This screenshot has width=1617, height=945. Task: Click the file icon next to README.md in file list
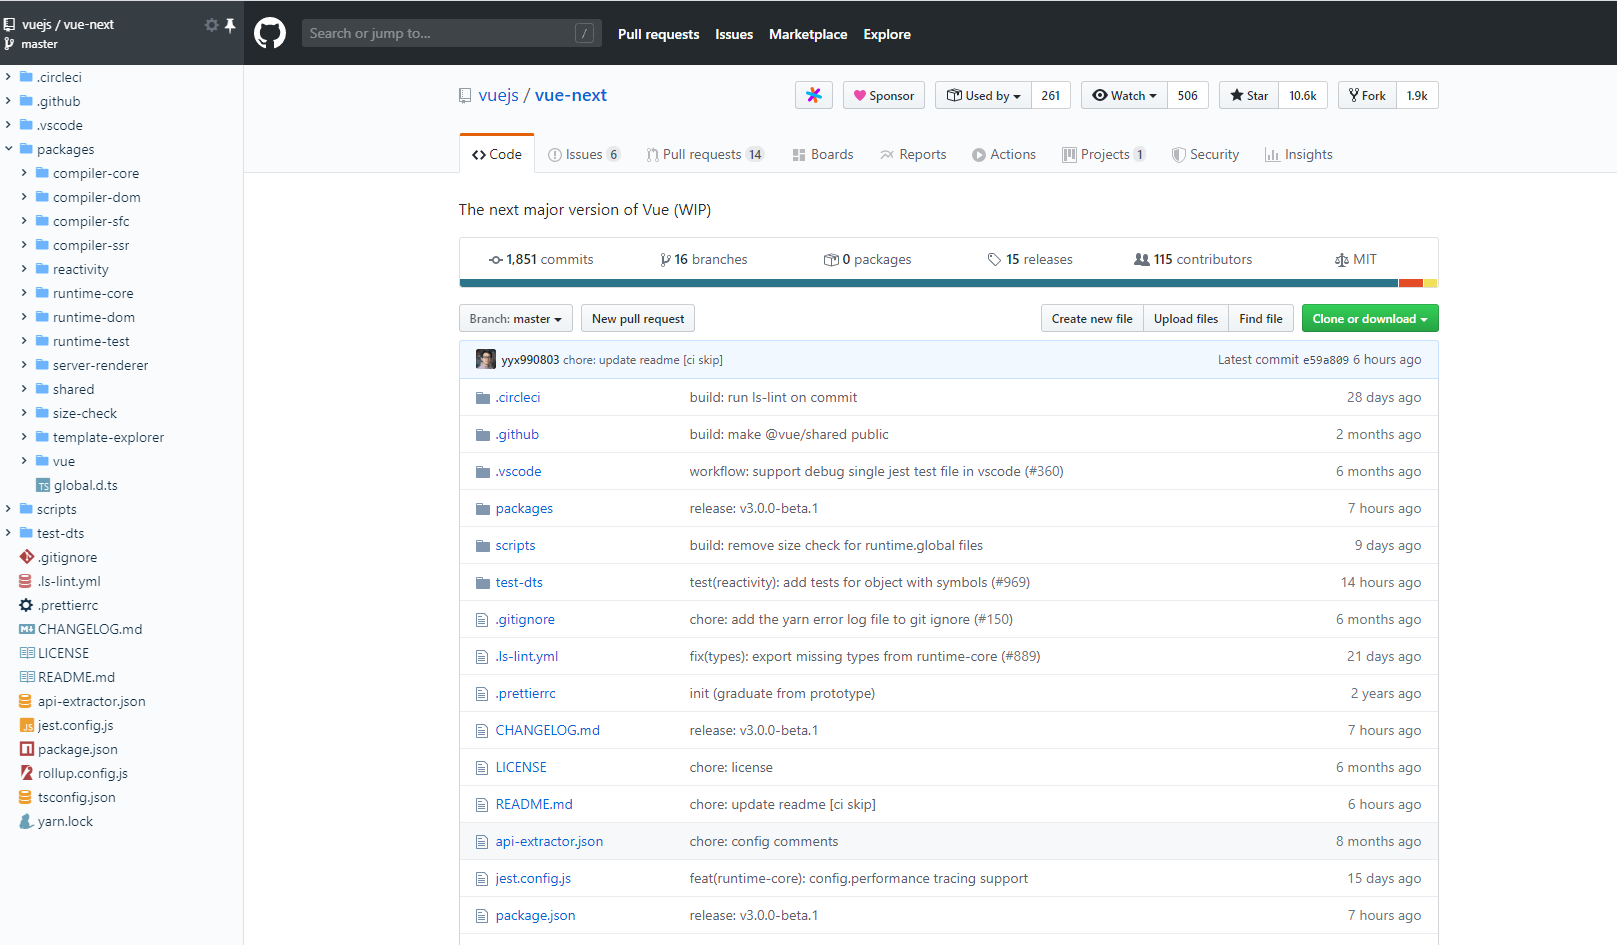[x=482, y=804]
